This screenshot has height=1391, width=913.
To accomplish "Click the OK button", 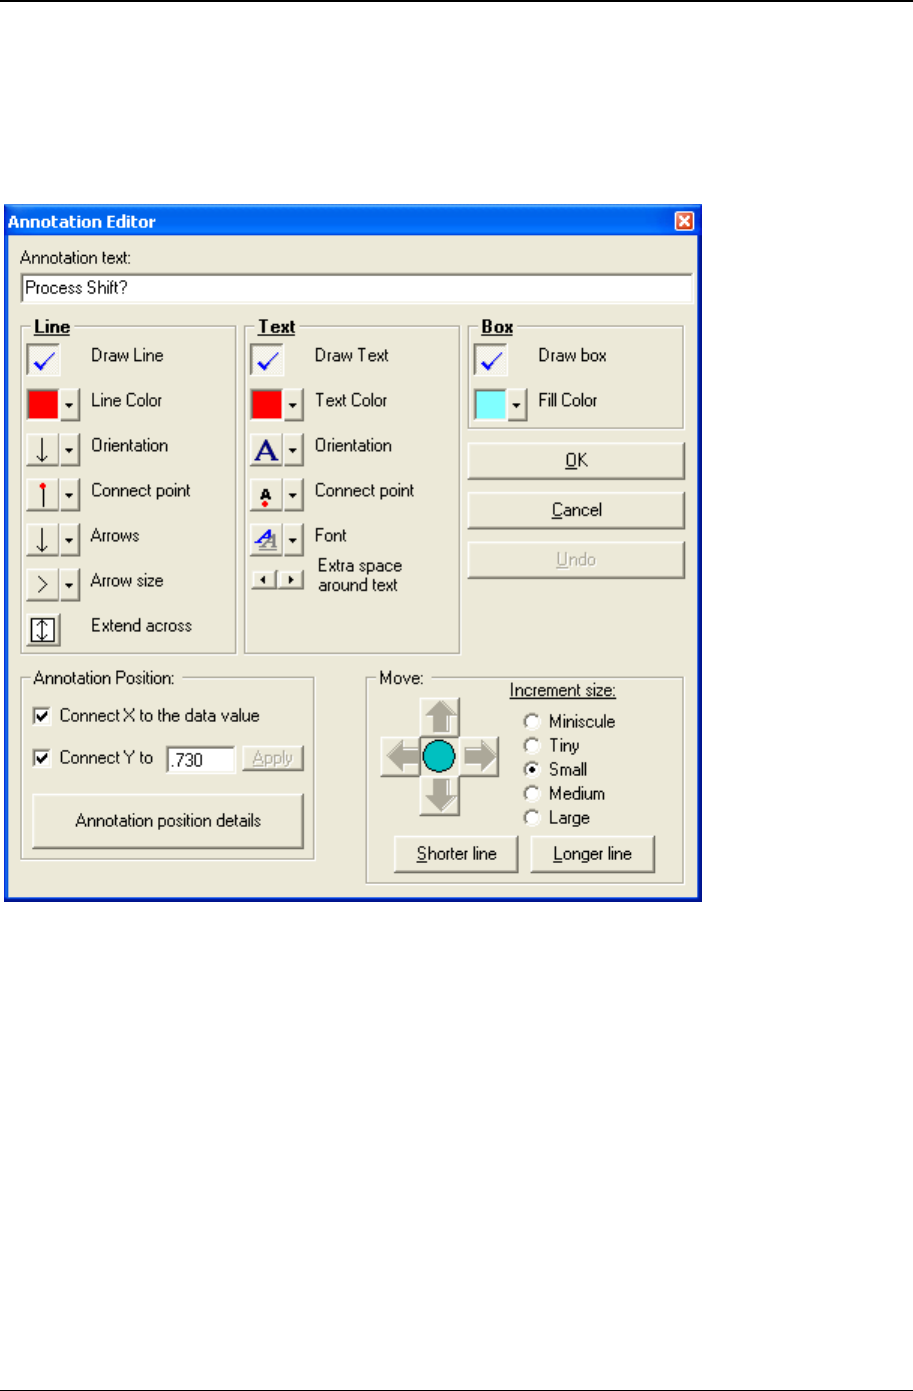I will click(x=576, y=461).
